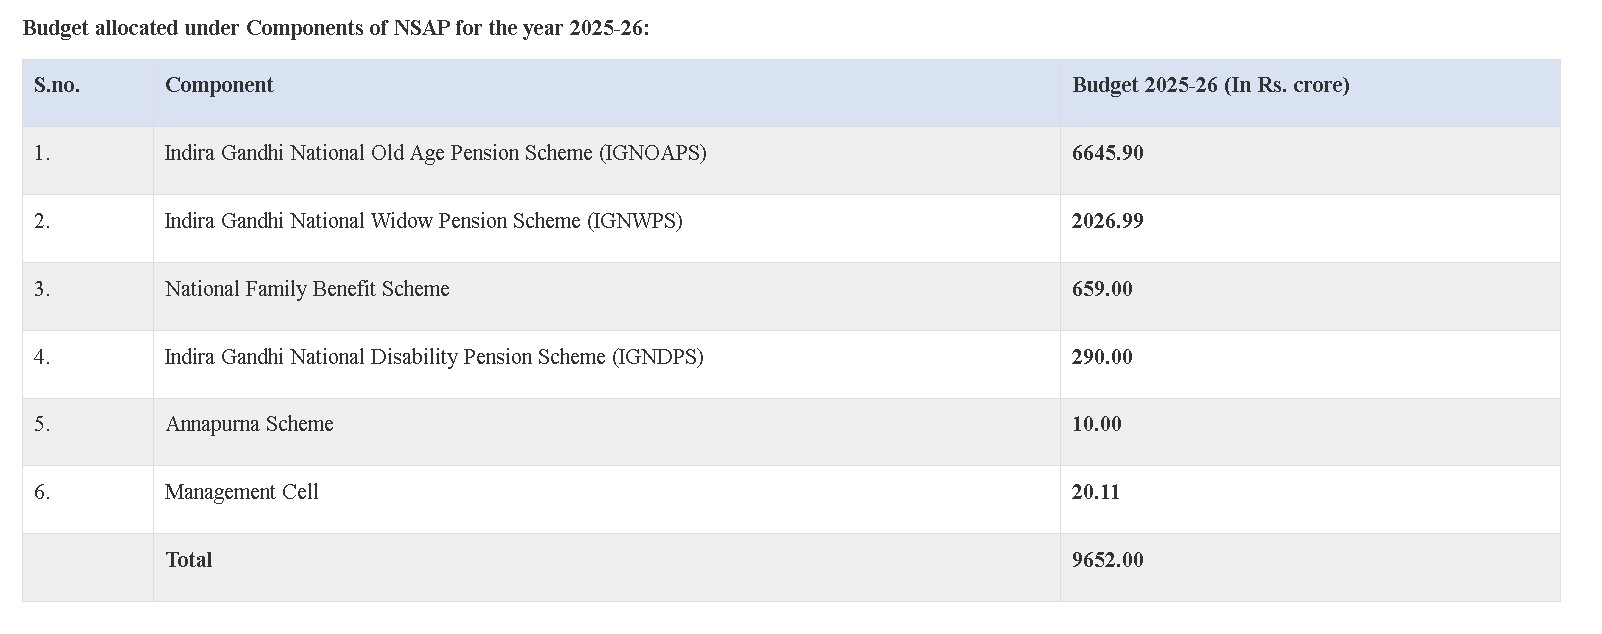Click serial number "1." in the first row
Viewport: 1602px width, 634px height.
point(42,153)
